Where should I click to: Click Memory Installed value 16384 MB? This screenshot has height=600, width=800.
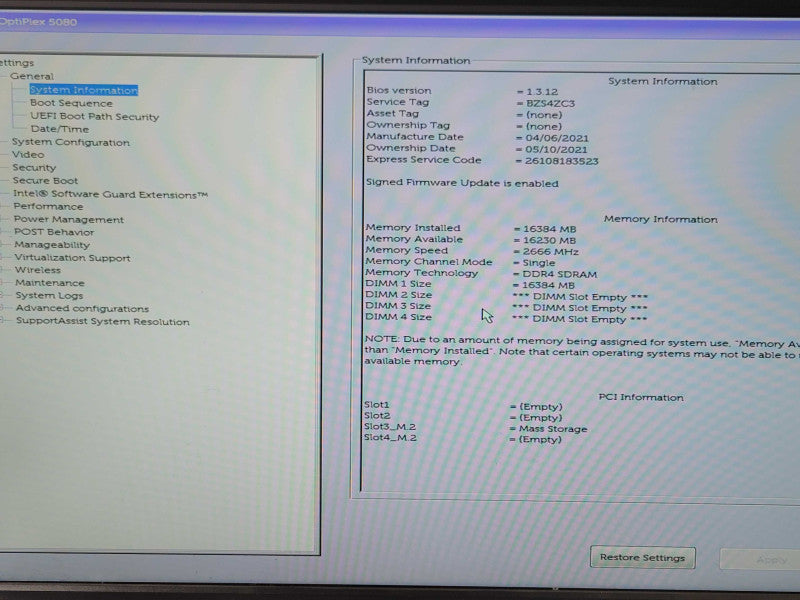(x=549, y=229)
